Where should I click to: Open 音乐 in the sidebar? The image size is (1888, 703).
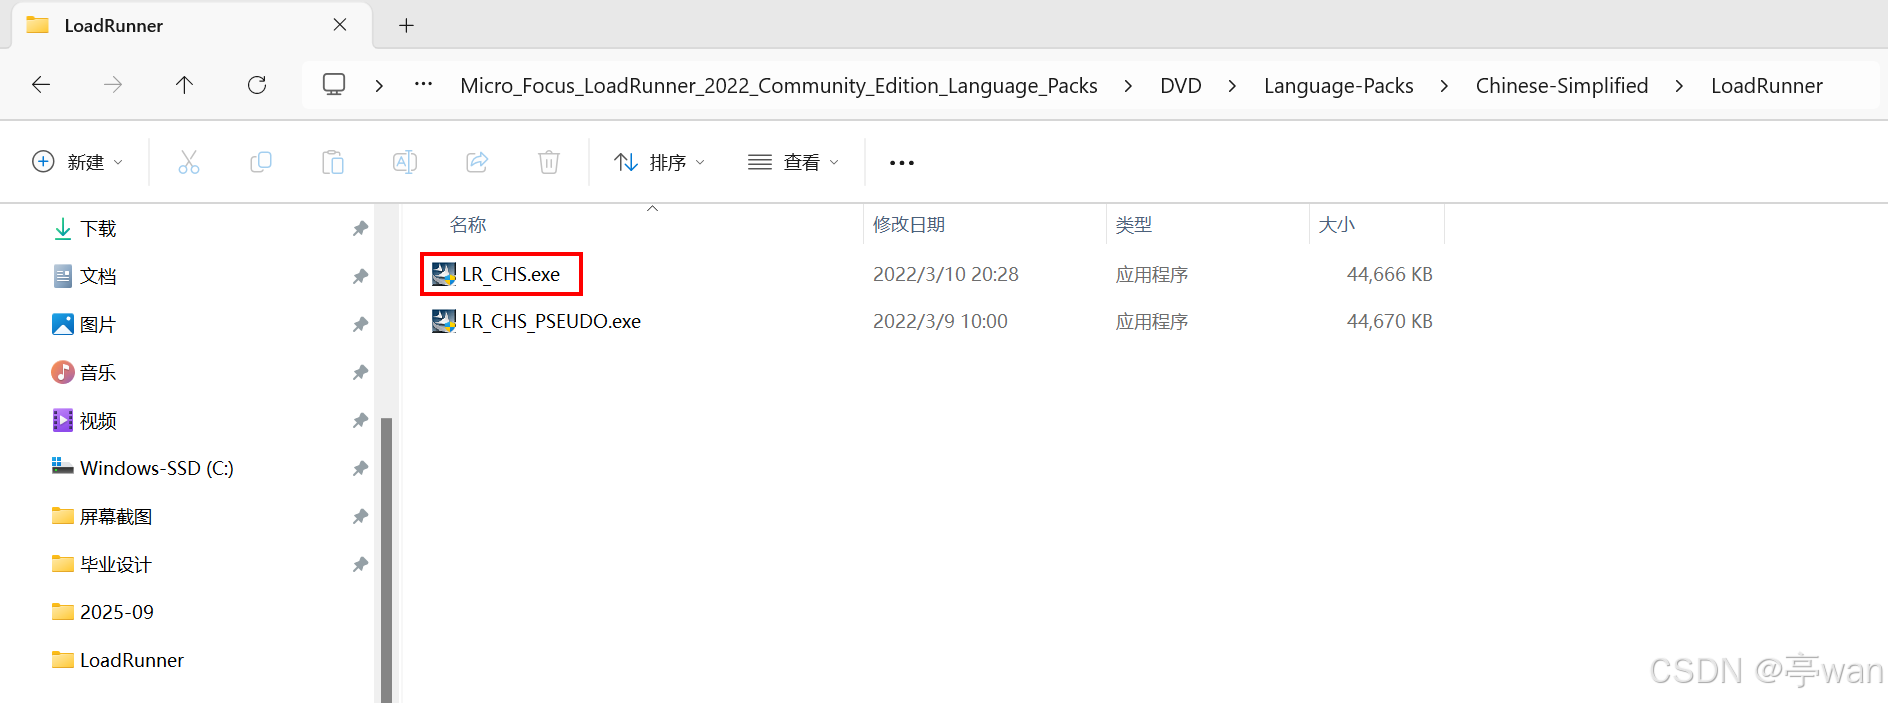(98, 373)
